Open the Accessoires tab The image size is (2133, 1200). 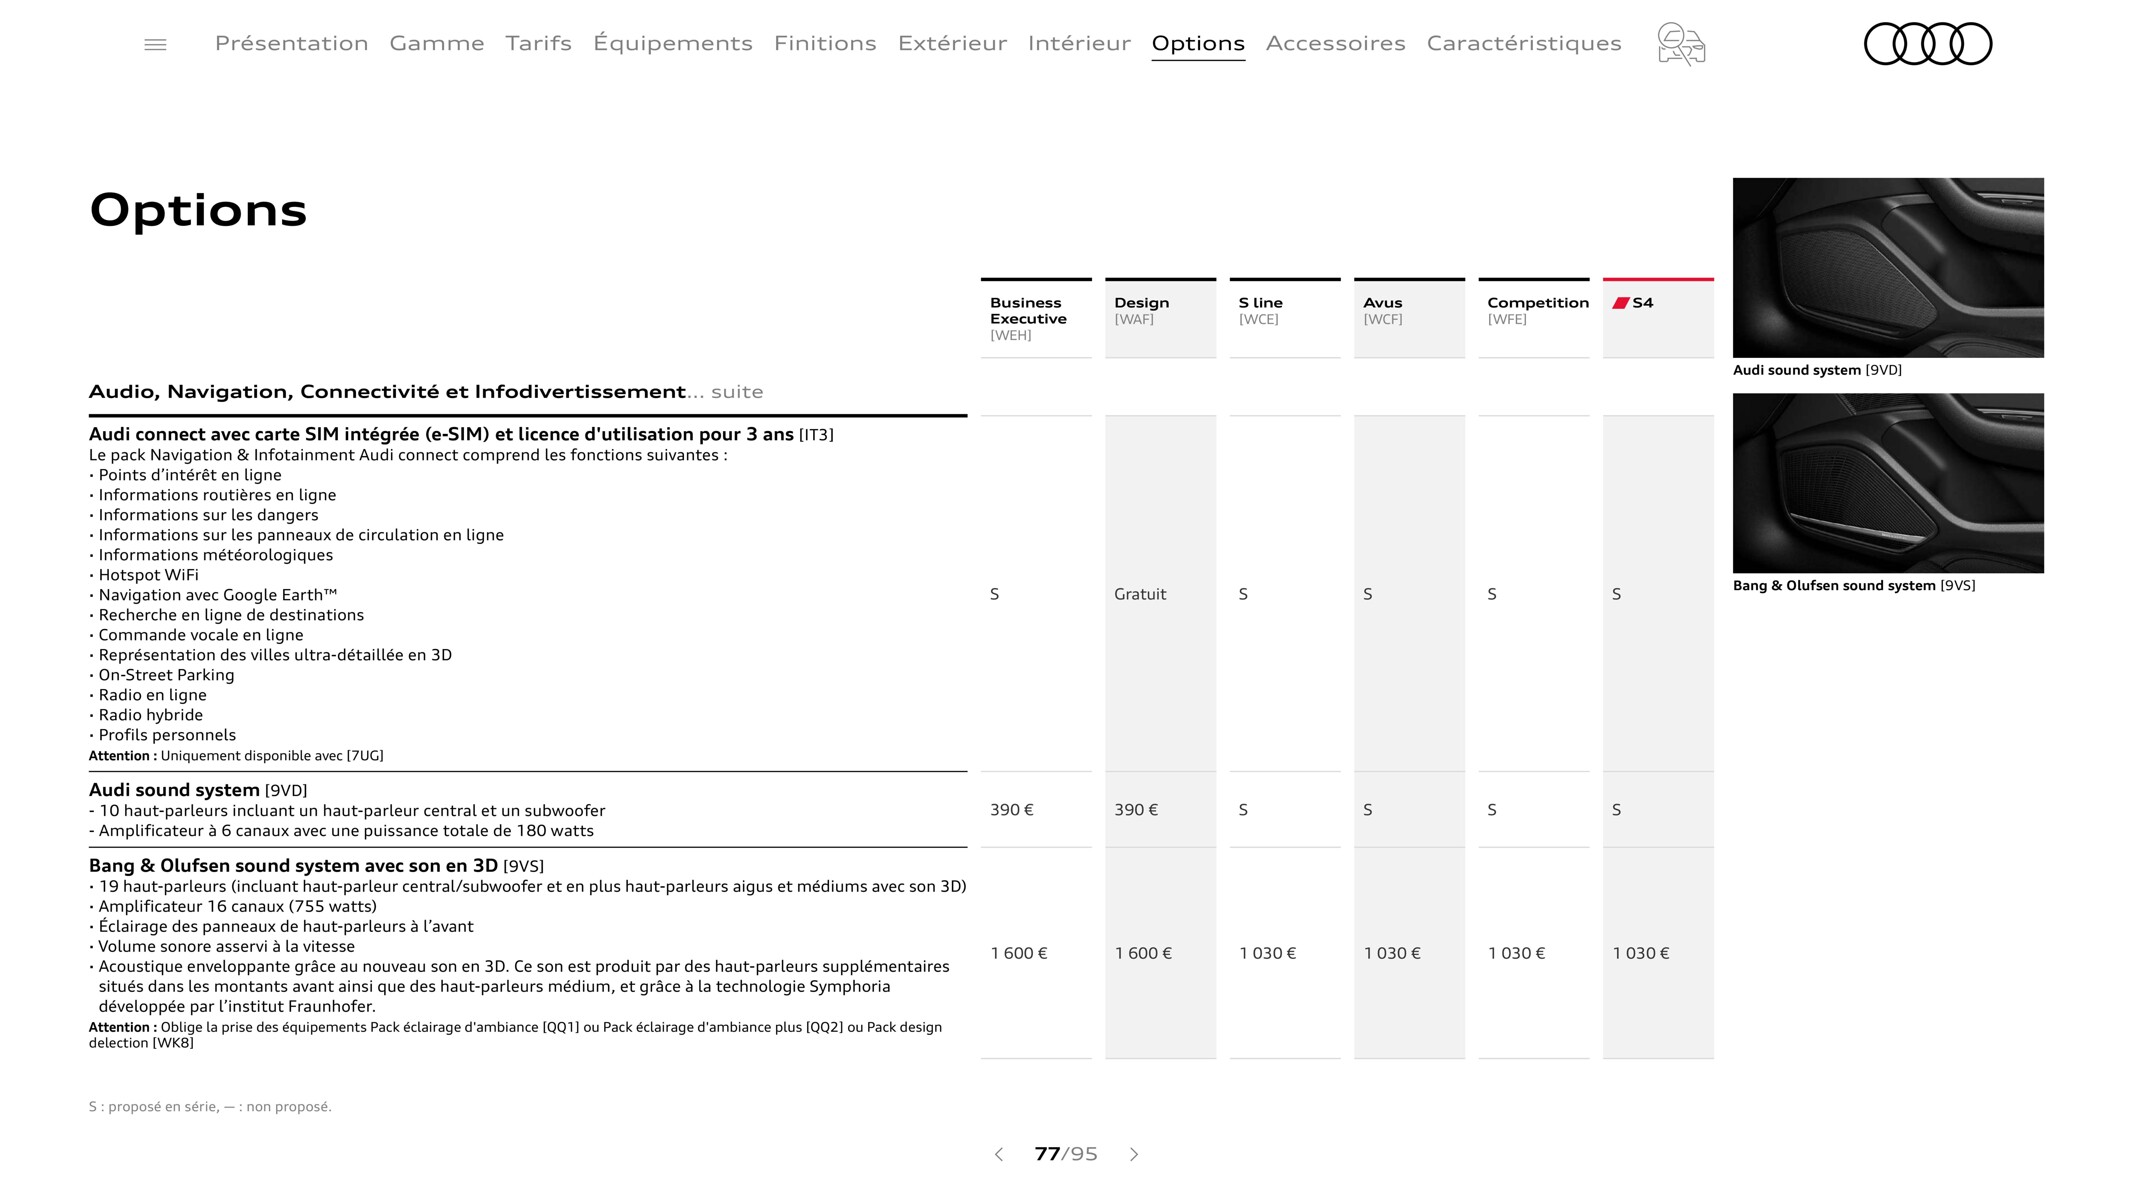(1336, 43)
